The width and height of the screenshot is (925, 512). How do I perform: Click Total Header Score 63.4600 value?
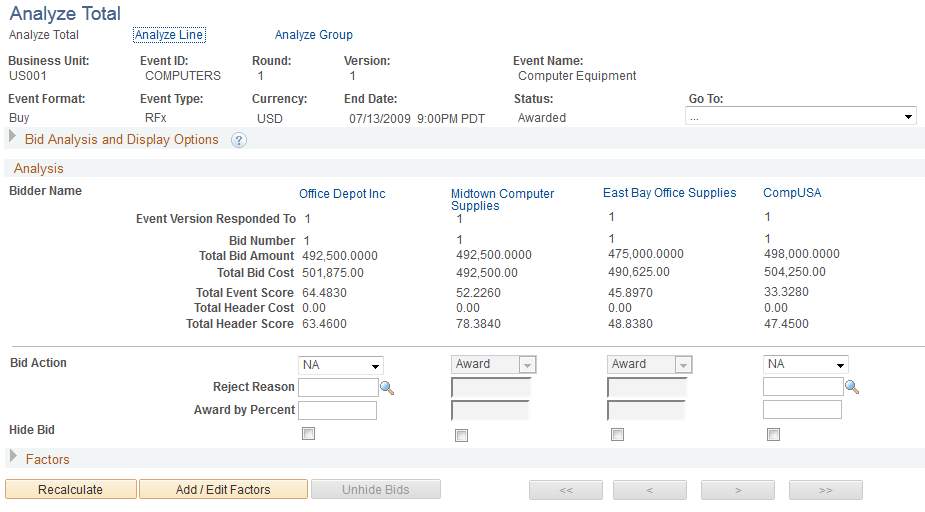[324, 324]
